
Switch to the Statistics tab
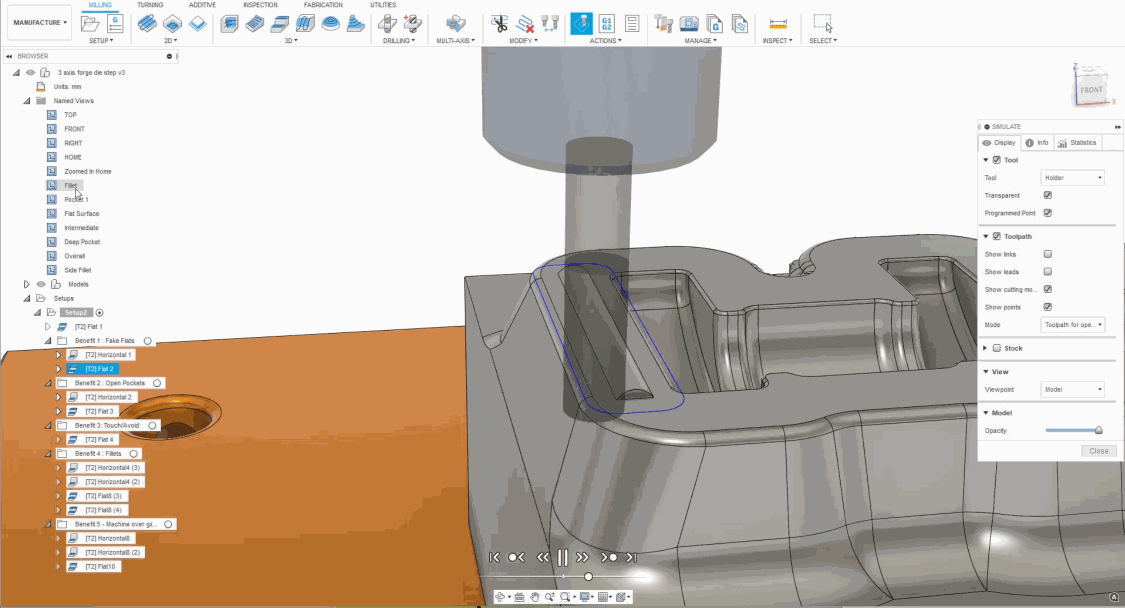[1077, 143]
